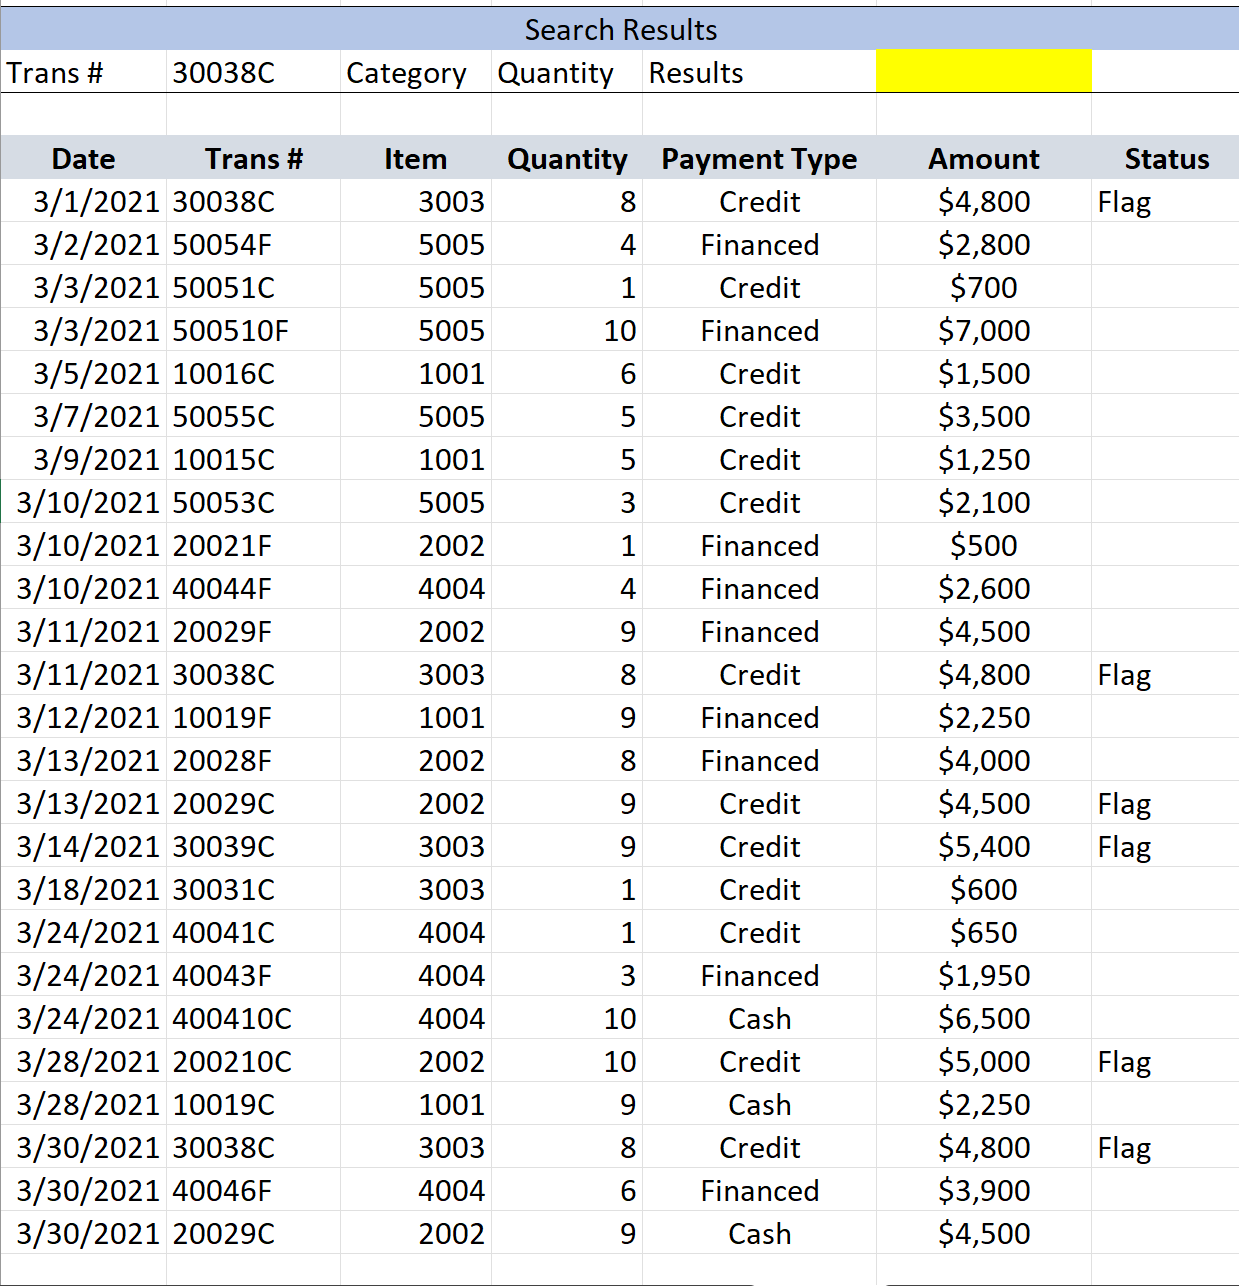Click the 3/18/2021 date cell

point(84,889)
